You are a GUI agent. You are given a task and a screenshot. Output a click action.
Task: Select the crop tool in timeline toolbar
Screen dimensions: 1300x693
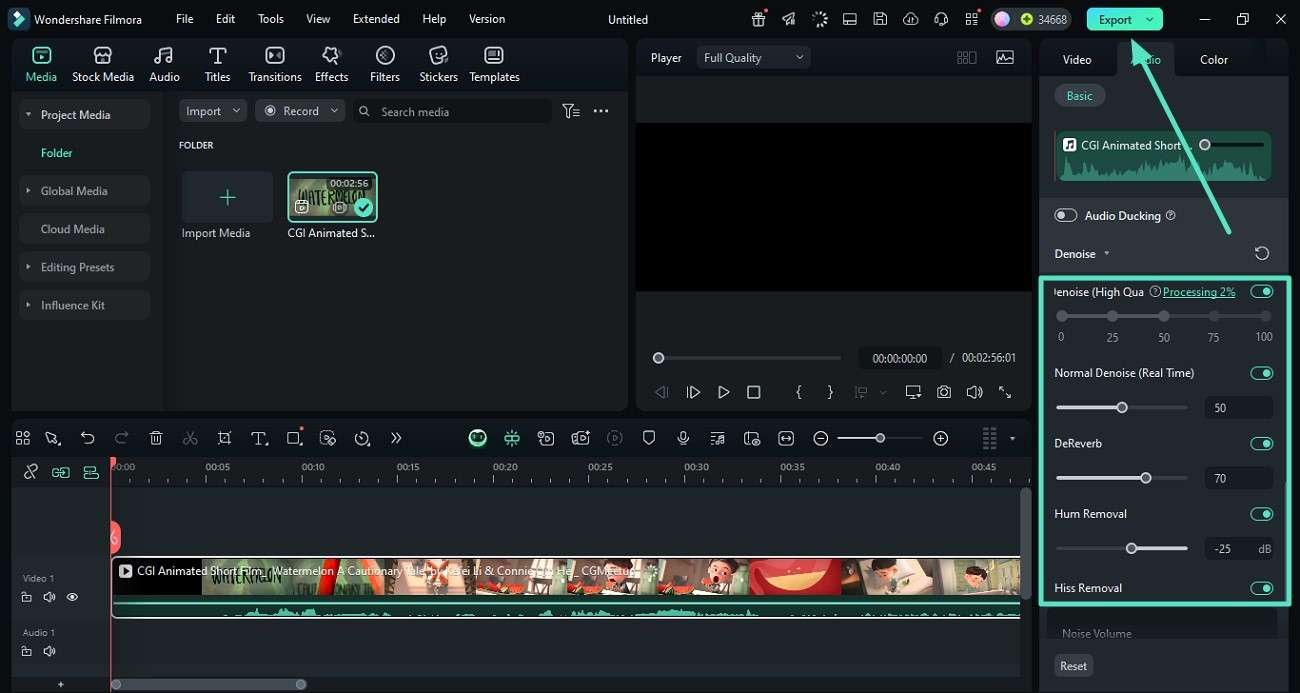click(x=224, y=438)
